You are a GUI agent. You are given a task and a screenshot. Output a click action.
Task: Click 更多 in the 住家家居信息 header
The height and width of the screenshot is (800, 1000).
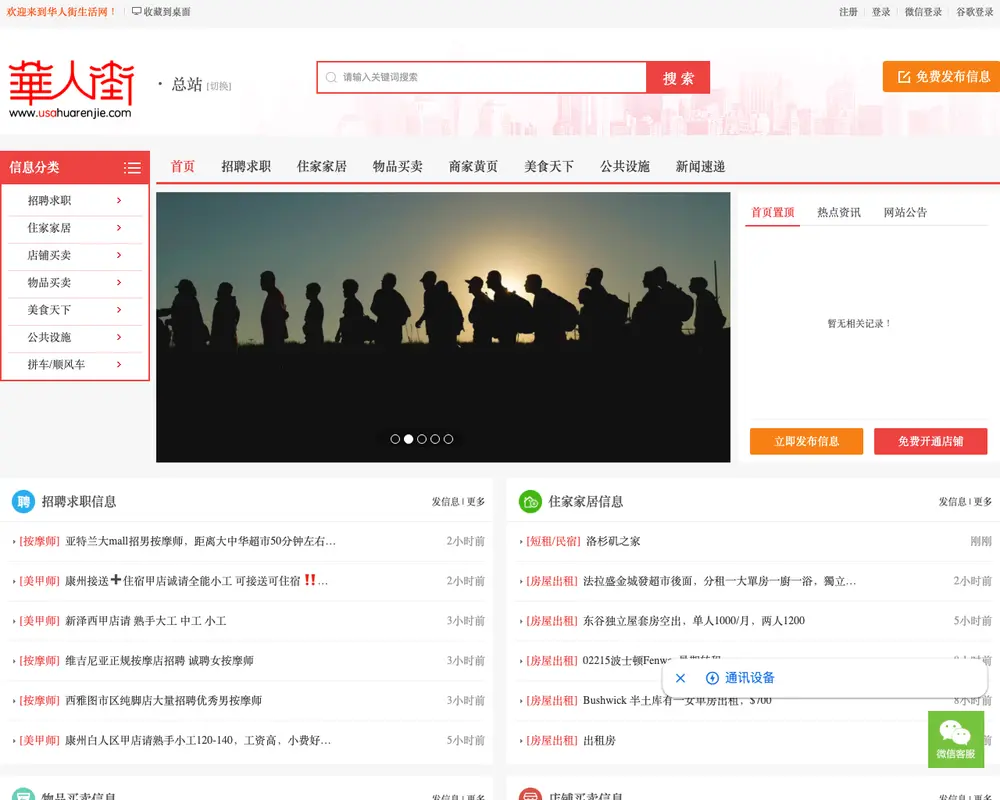click(x=983, y=502)
